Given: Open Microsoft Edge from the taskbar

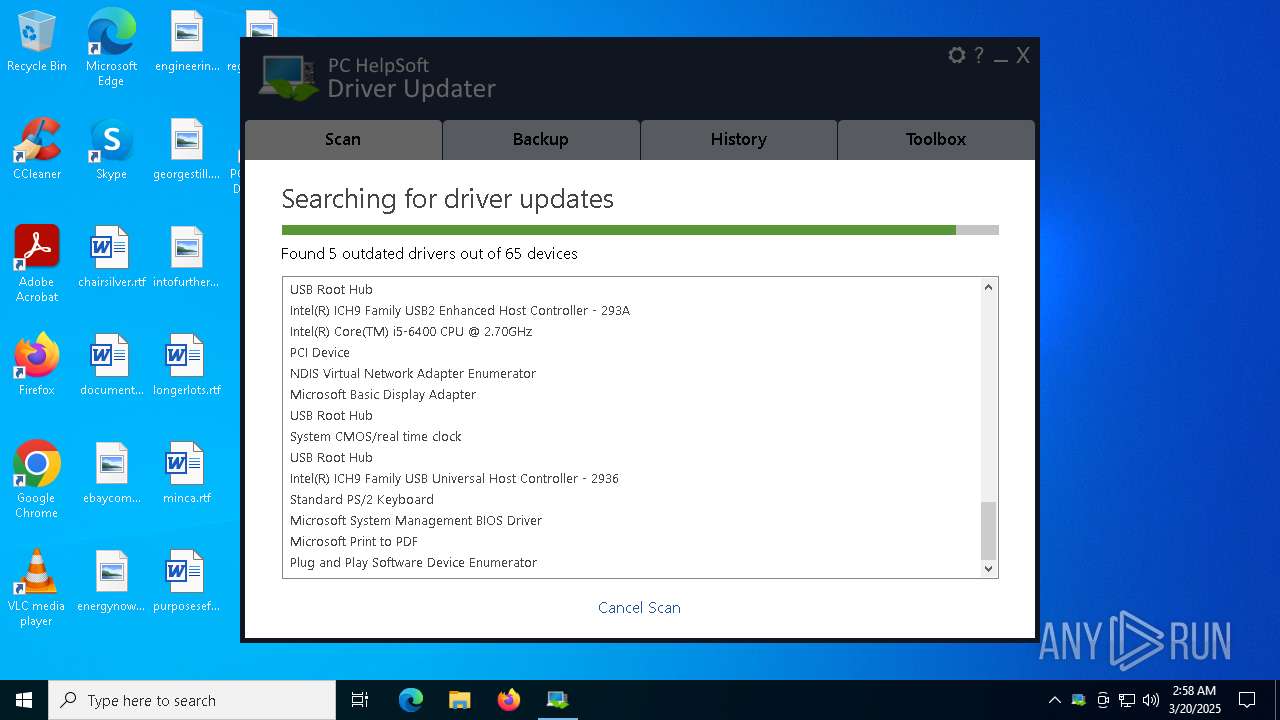Looking at the screenshot, I should point(411,700).
